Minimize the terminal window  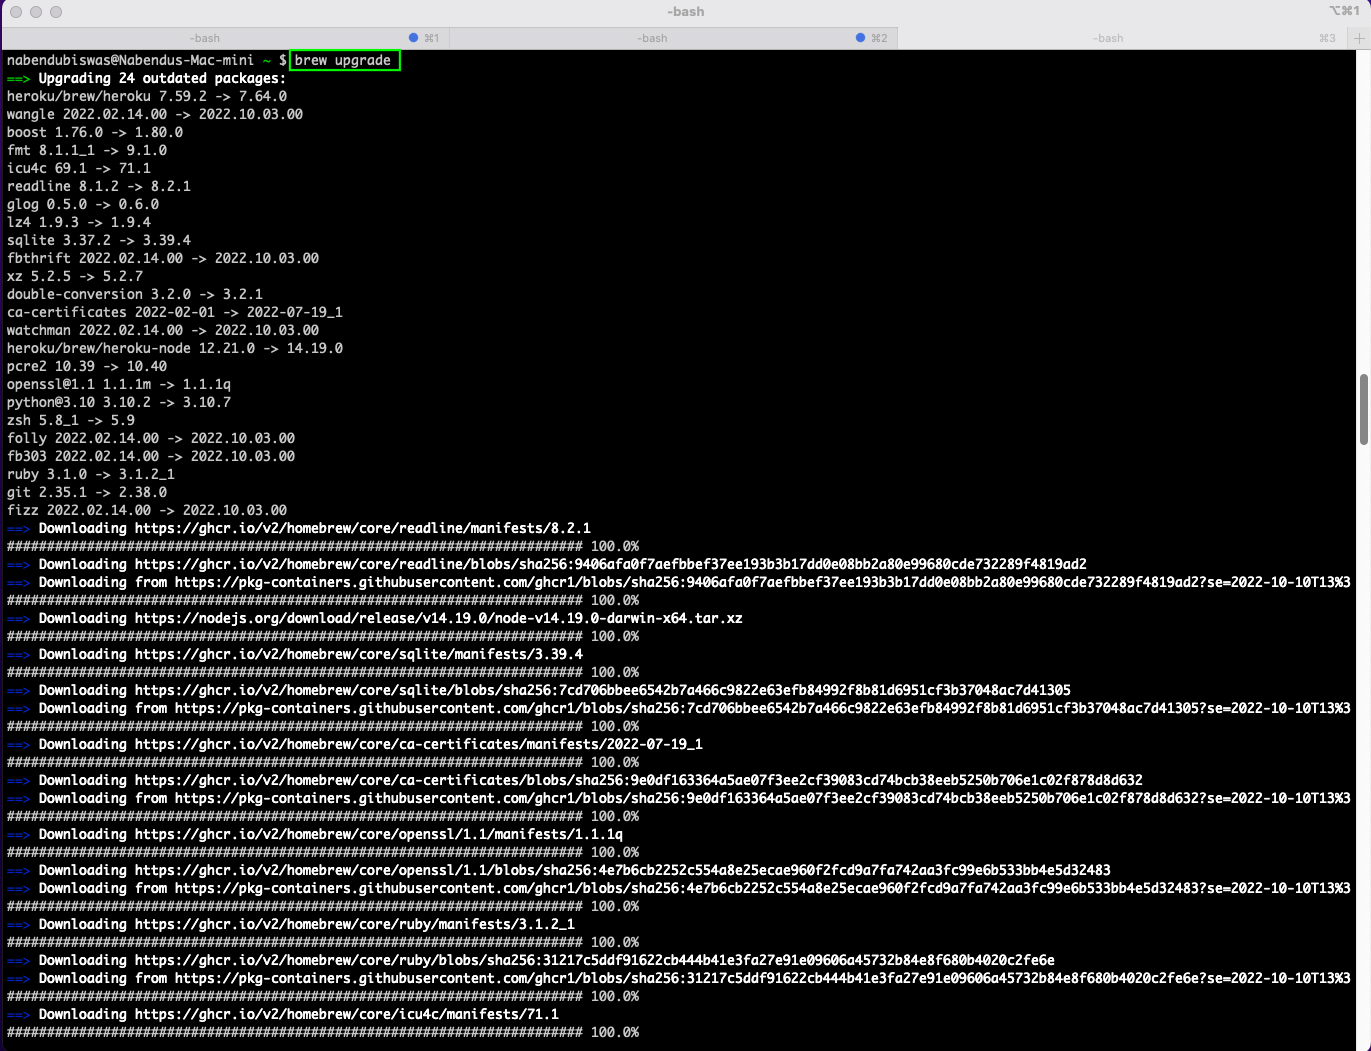click(36, 12)
